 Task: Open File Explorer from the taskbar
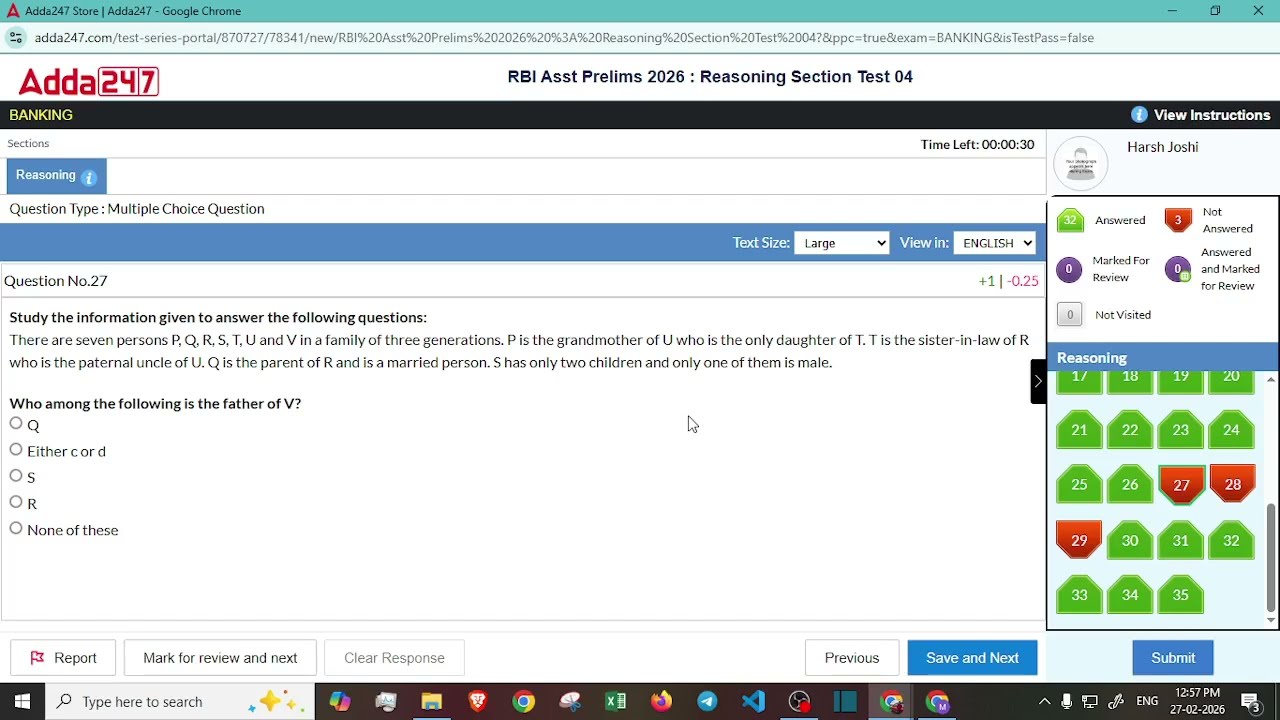431,702
